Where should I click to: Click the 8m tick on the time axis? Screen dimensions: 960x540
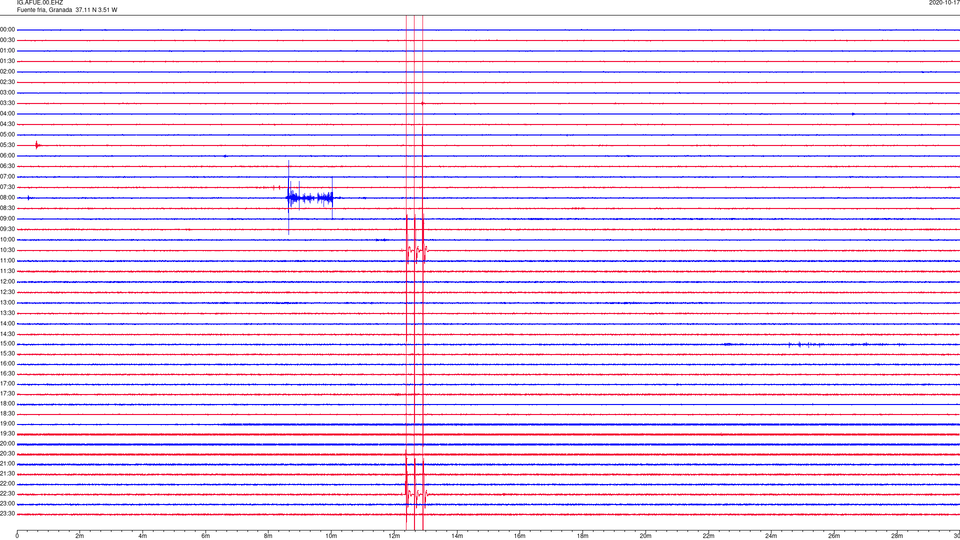pyautogui.click(x=268, y=536)
